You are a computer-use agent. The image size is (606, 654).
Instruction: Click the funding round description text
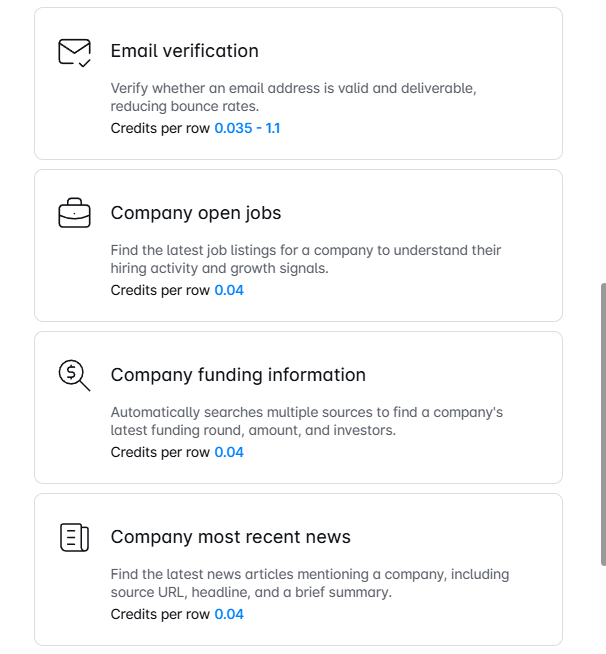[307, 421]
